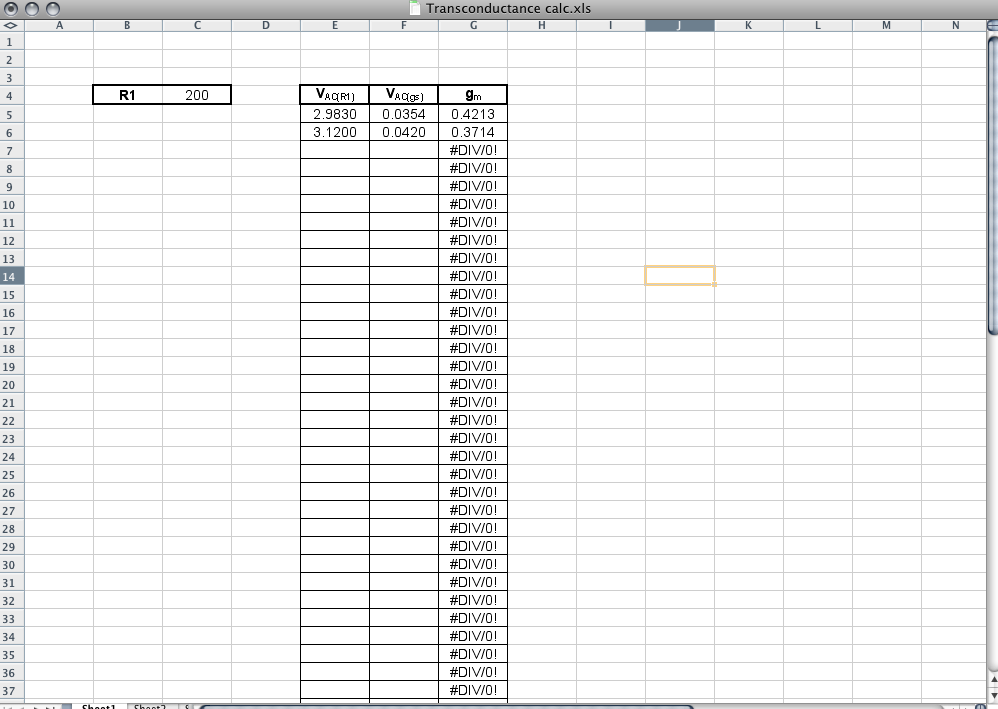Select column I header
The height and width of the screenshot is (709, 998).
(611, 25)
